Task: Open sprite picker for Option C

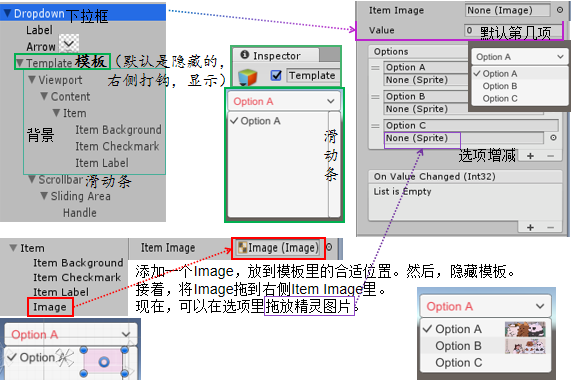Action: tap(553, 138)
